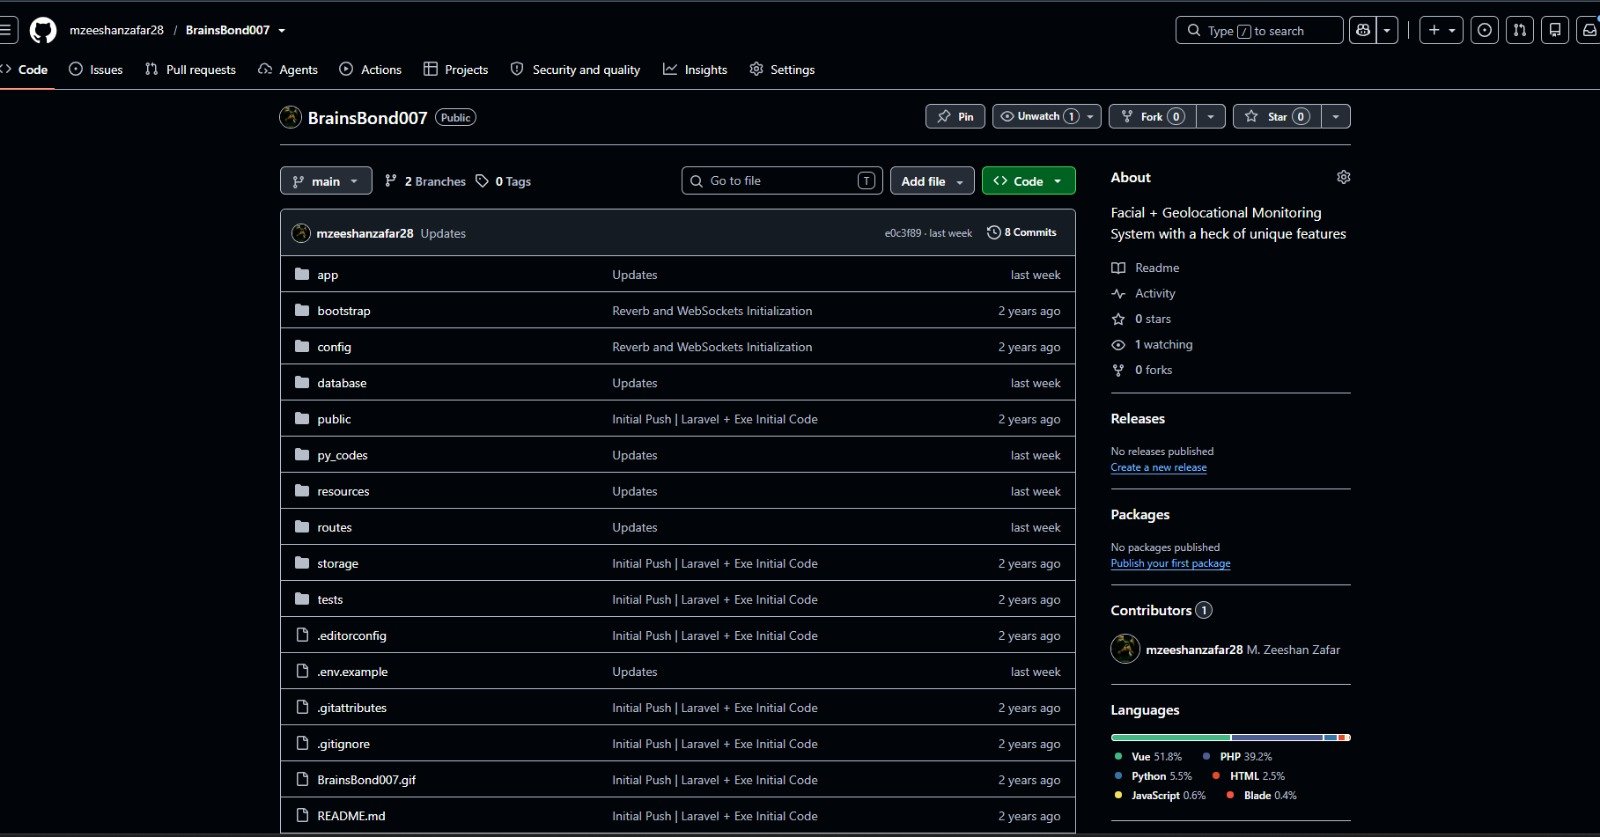Open the .env.example file name
Viewport: 1600px width, 837px height.
352,672
